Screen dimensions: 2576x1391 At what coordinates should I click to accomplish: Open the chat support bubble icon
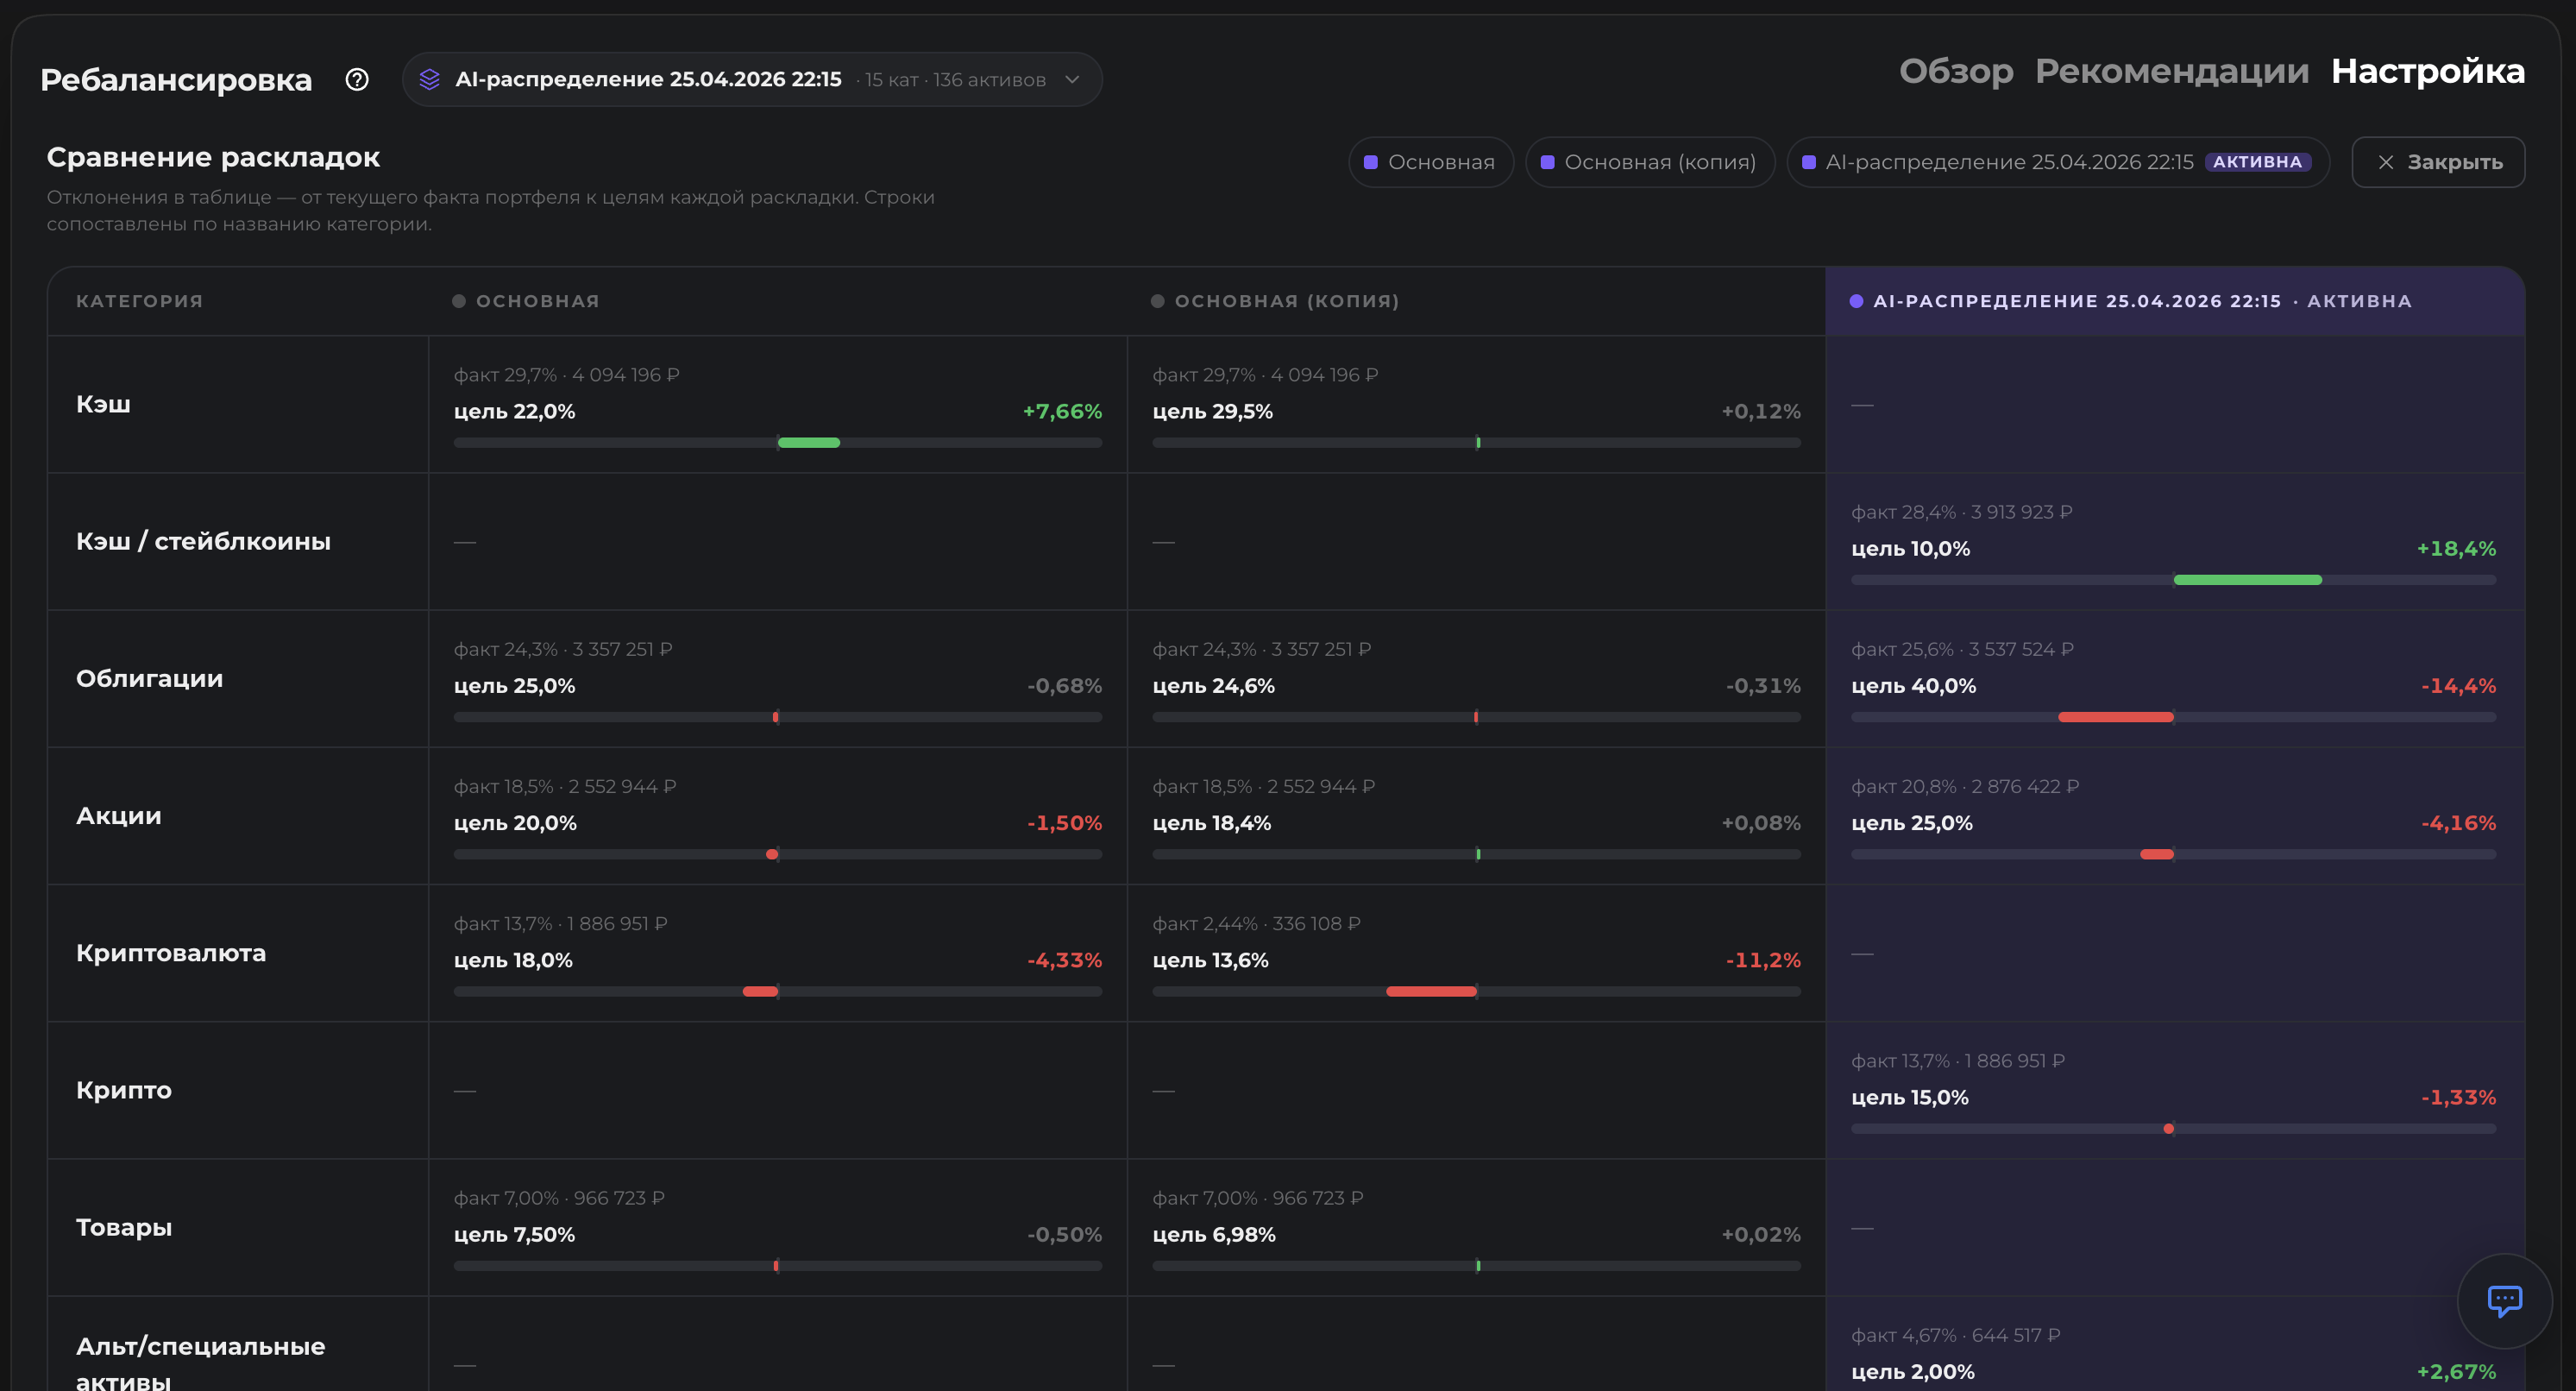click(2504, 1301)
